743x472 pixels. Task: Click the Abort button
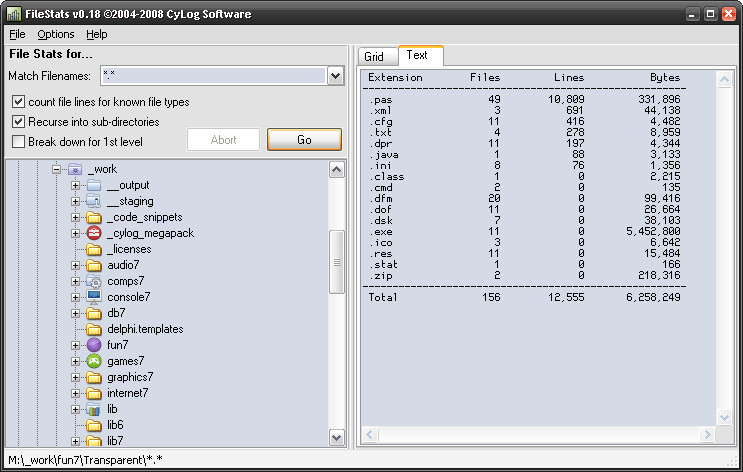223,139
